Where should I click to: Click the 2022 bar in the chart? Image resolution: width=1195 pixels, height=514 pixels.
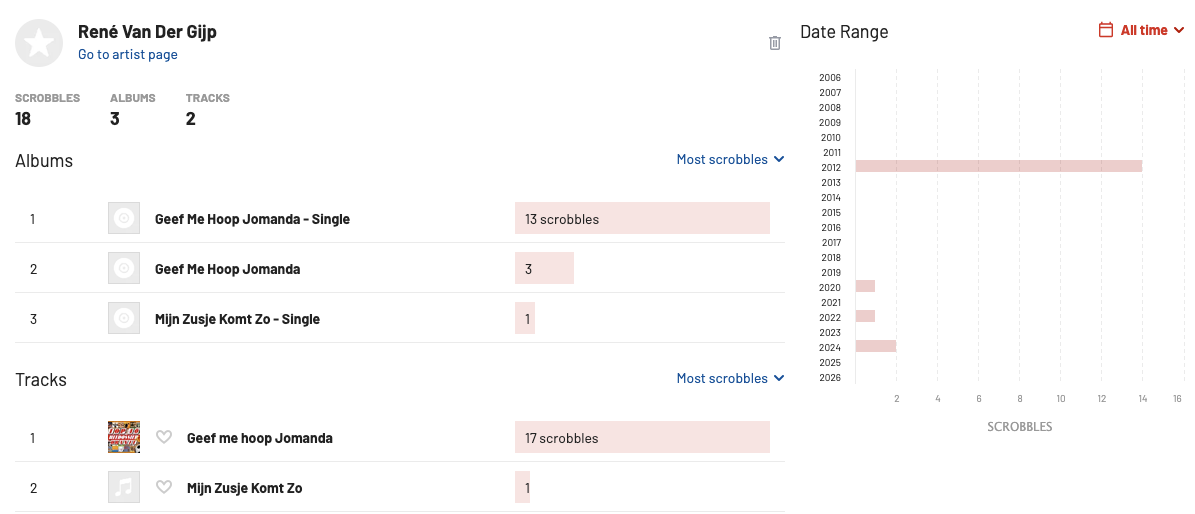point(865,316)
